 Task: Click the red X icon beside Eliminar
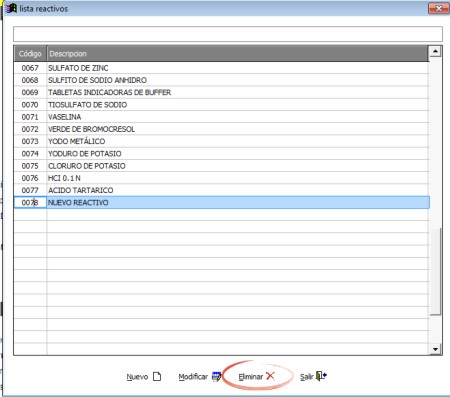(x=270, y=376)
